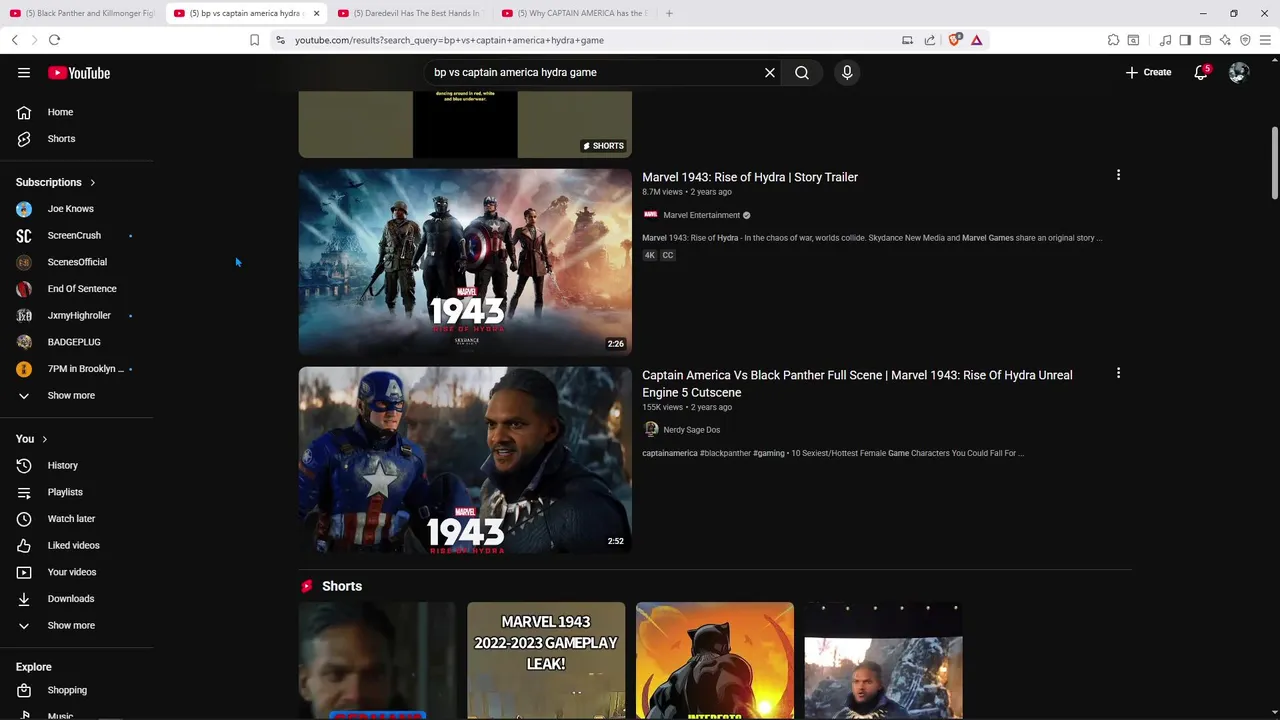This screenshot has width=1280, height=720.
Task: Start voice search with the microphone
Action: pos(847,73)
